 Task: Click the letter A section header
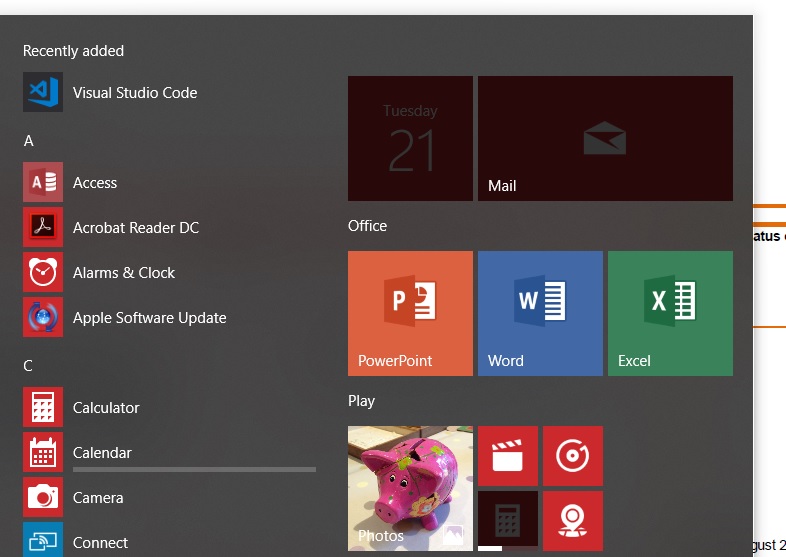[x=29, y=141]
